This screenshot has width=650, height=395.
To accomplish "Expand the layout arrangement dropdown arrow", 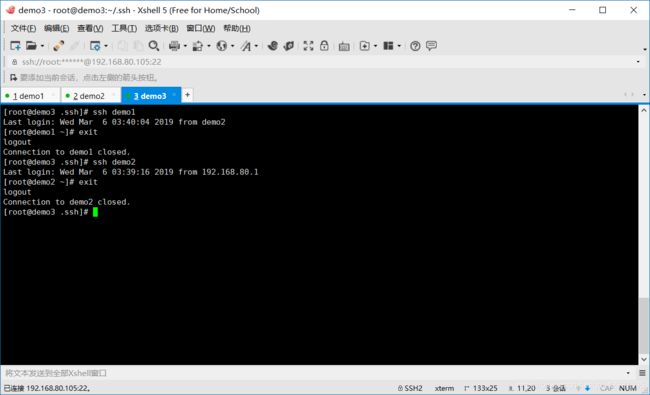I will coord(399,46).
